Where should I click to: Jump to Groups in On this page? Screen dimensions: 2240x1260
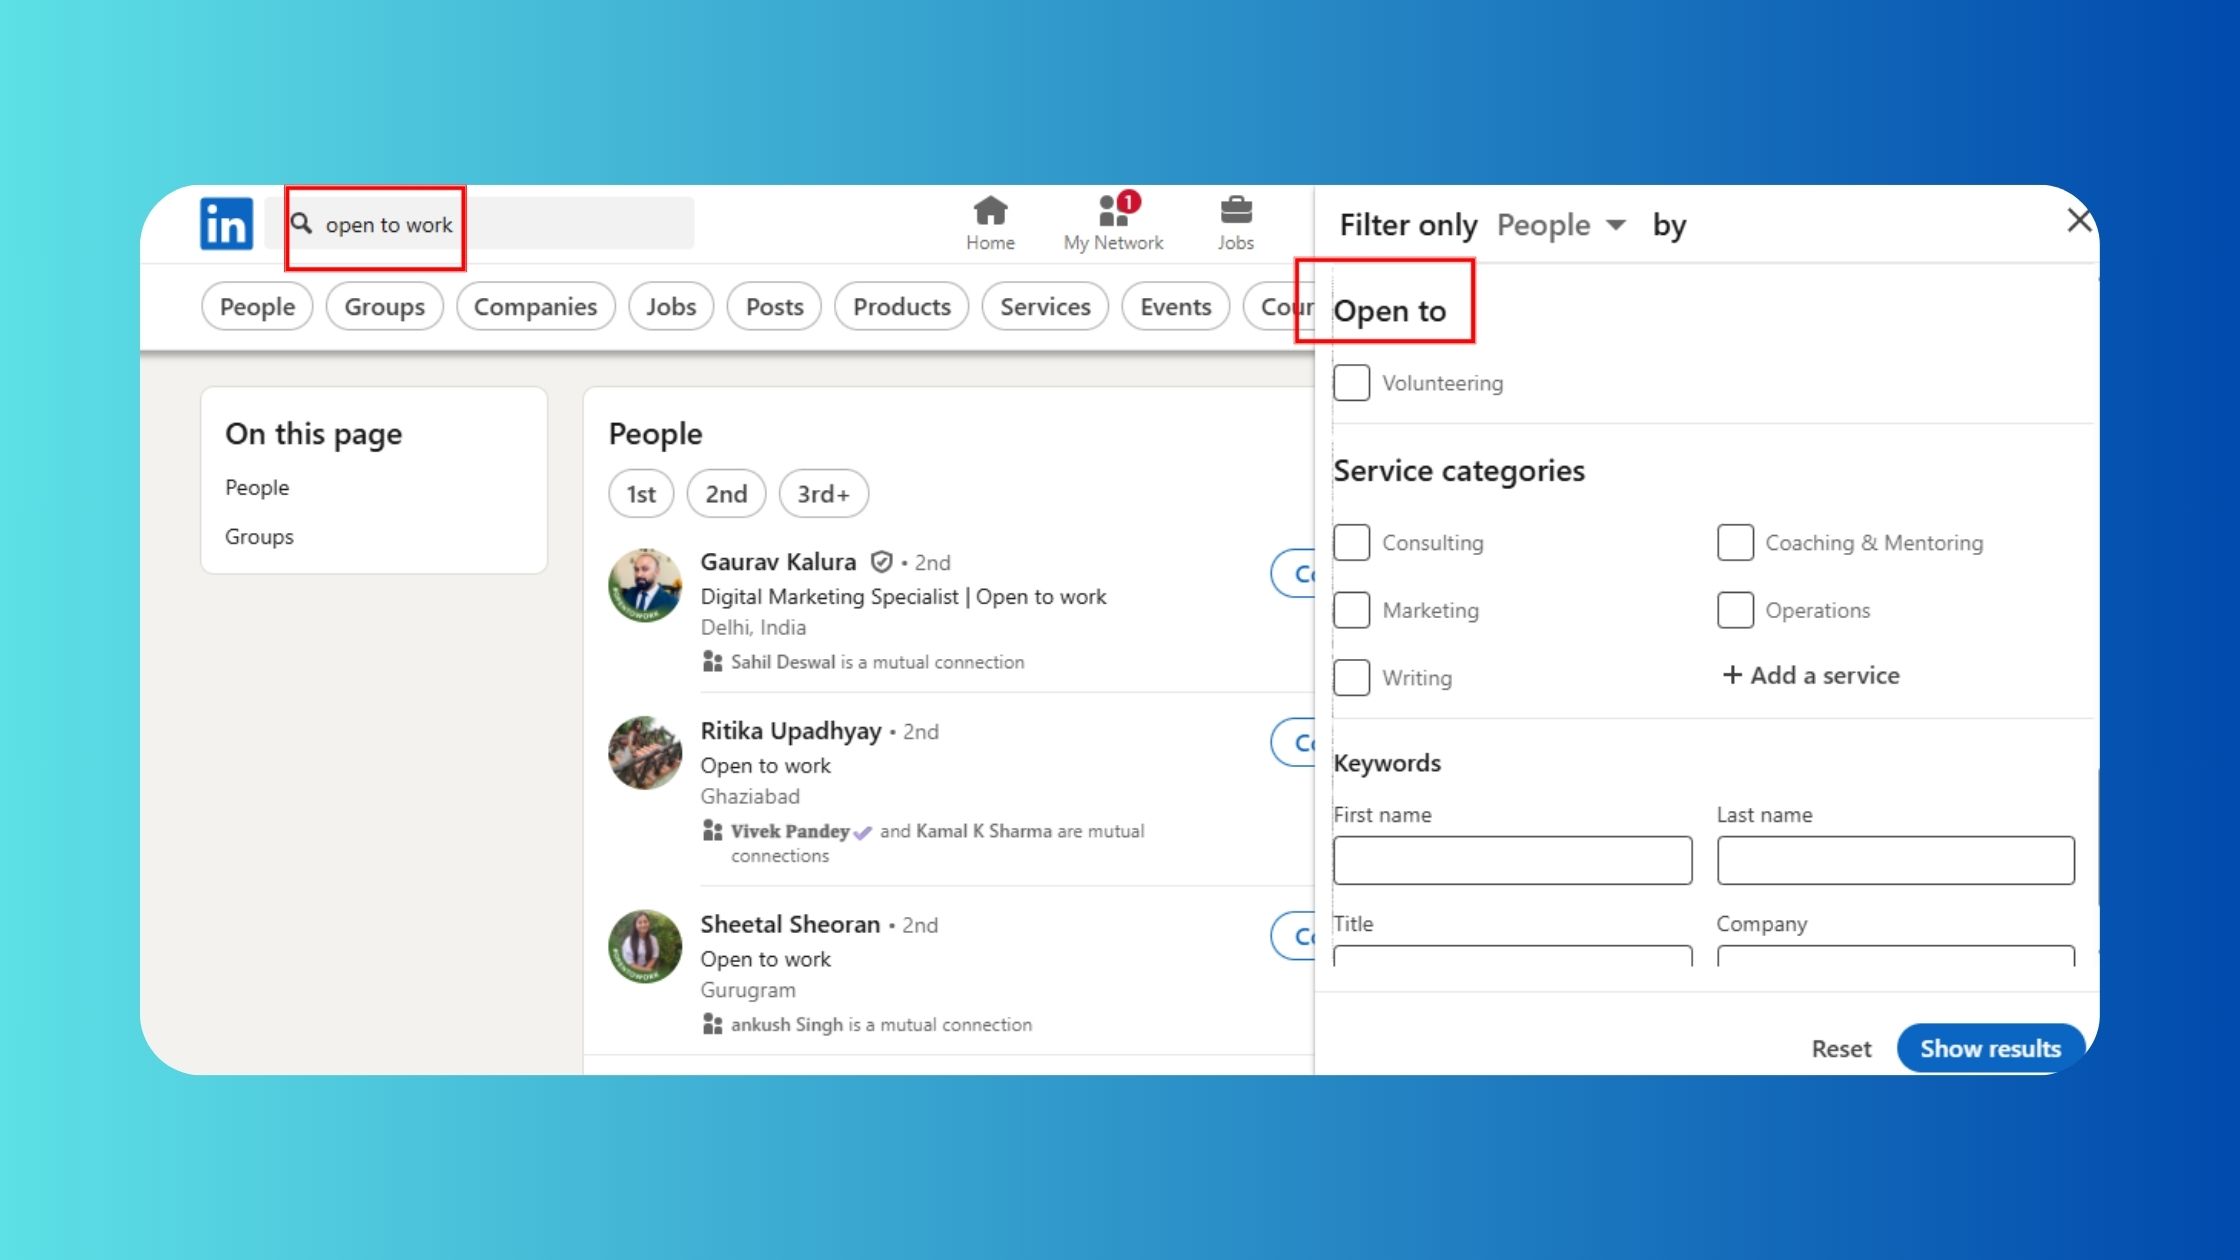click(x=259, y=536)
